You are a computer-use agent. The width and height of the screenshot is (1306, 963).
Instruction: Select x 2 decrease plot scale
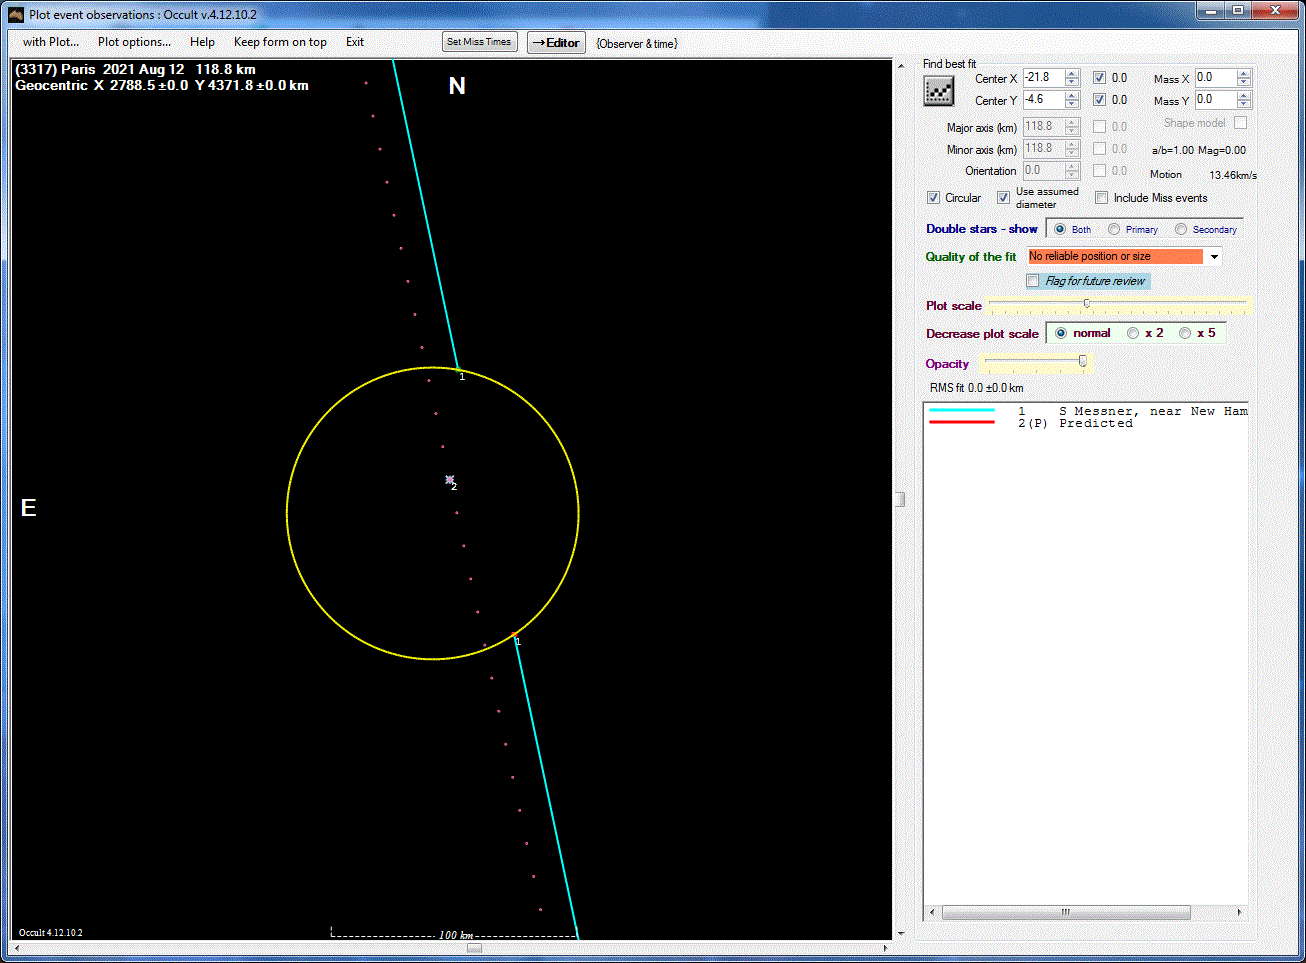(x=1133, y=334)
